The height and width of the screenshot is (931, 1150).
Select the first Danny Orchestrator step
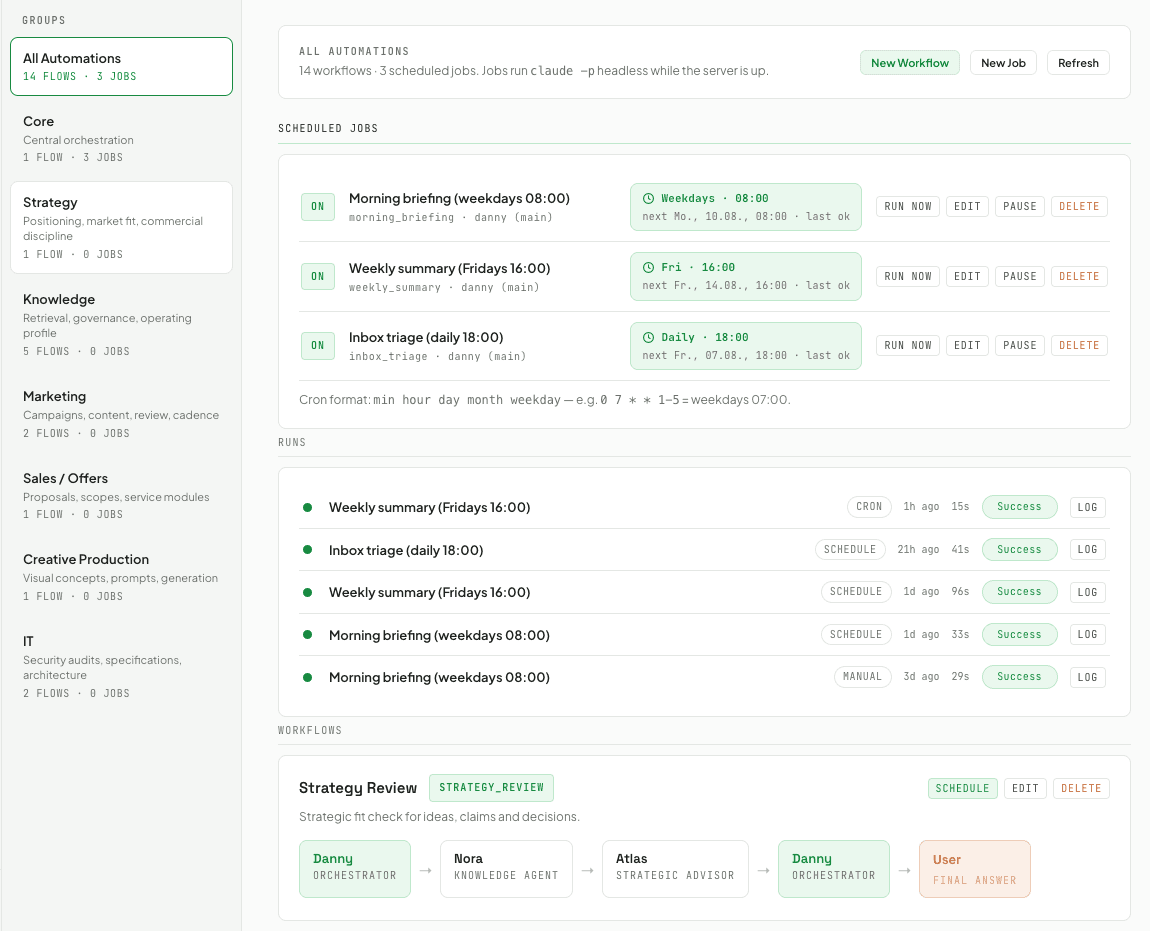coord(355,869)
